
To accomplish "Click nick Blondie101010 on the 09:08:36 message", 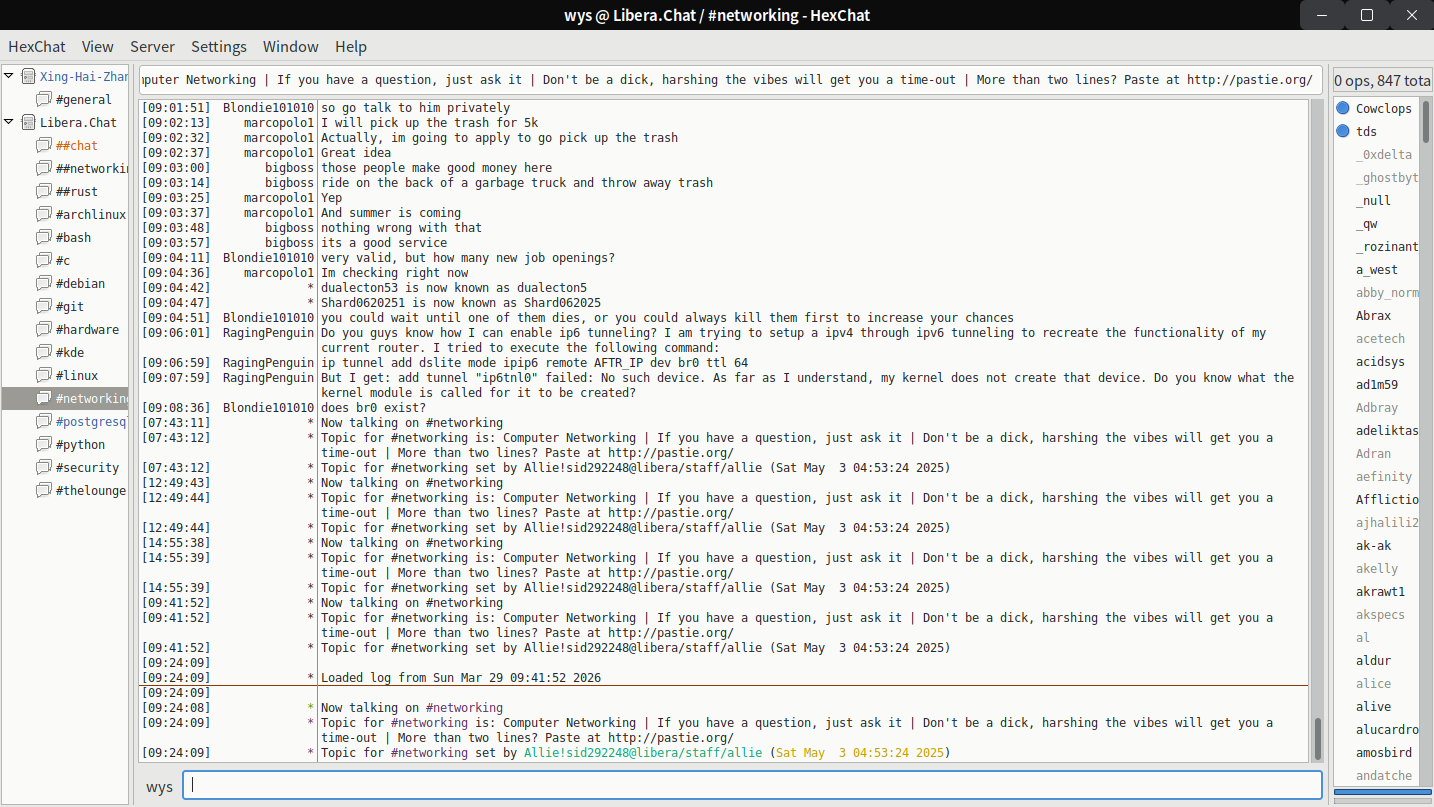I will pyautogui.click(x=268, y=408).
